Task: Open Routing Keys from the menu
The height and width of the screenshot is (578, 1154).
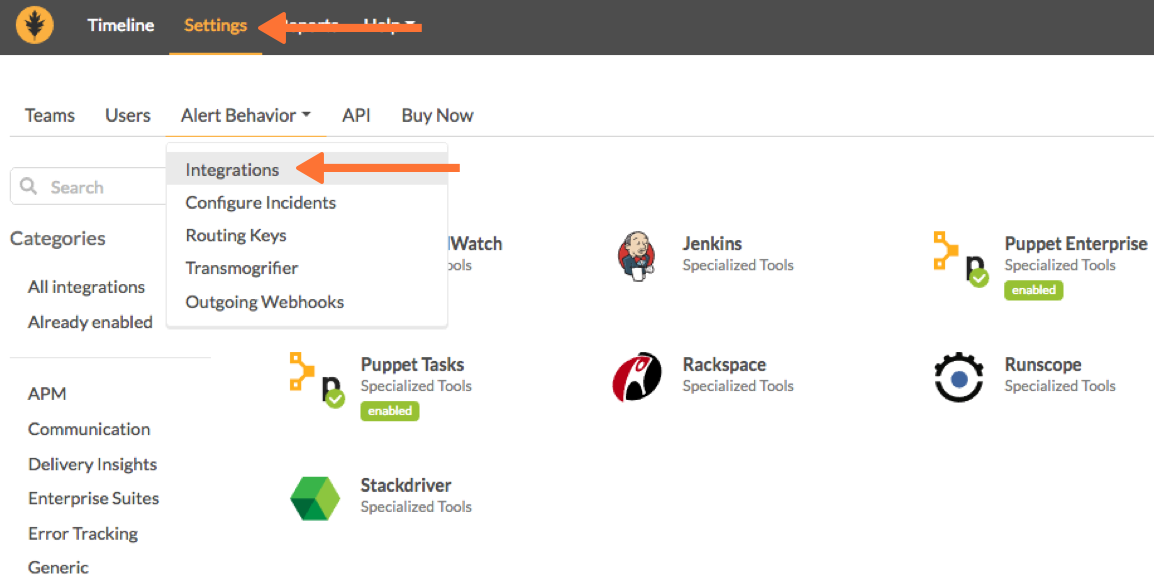Action: 235,235
